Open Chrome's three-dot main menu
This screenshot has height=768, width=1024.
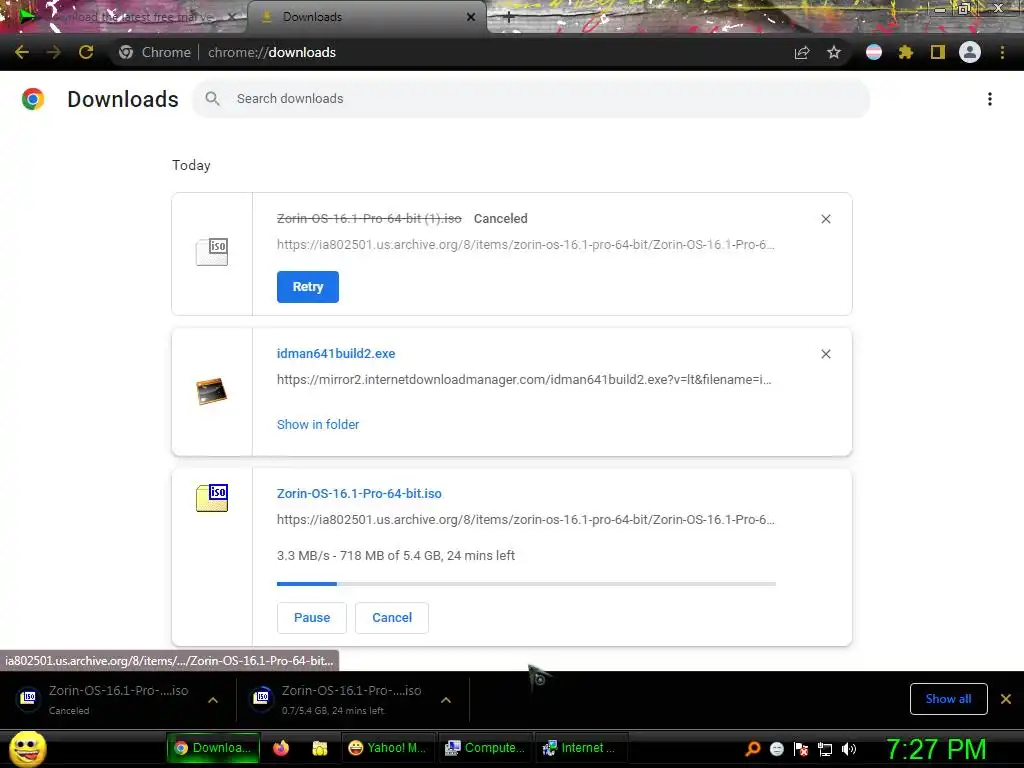pyautogui.click(x=1002, y=52)
